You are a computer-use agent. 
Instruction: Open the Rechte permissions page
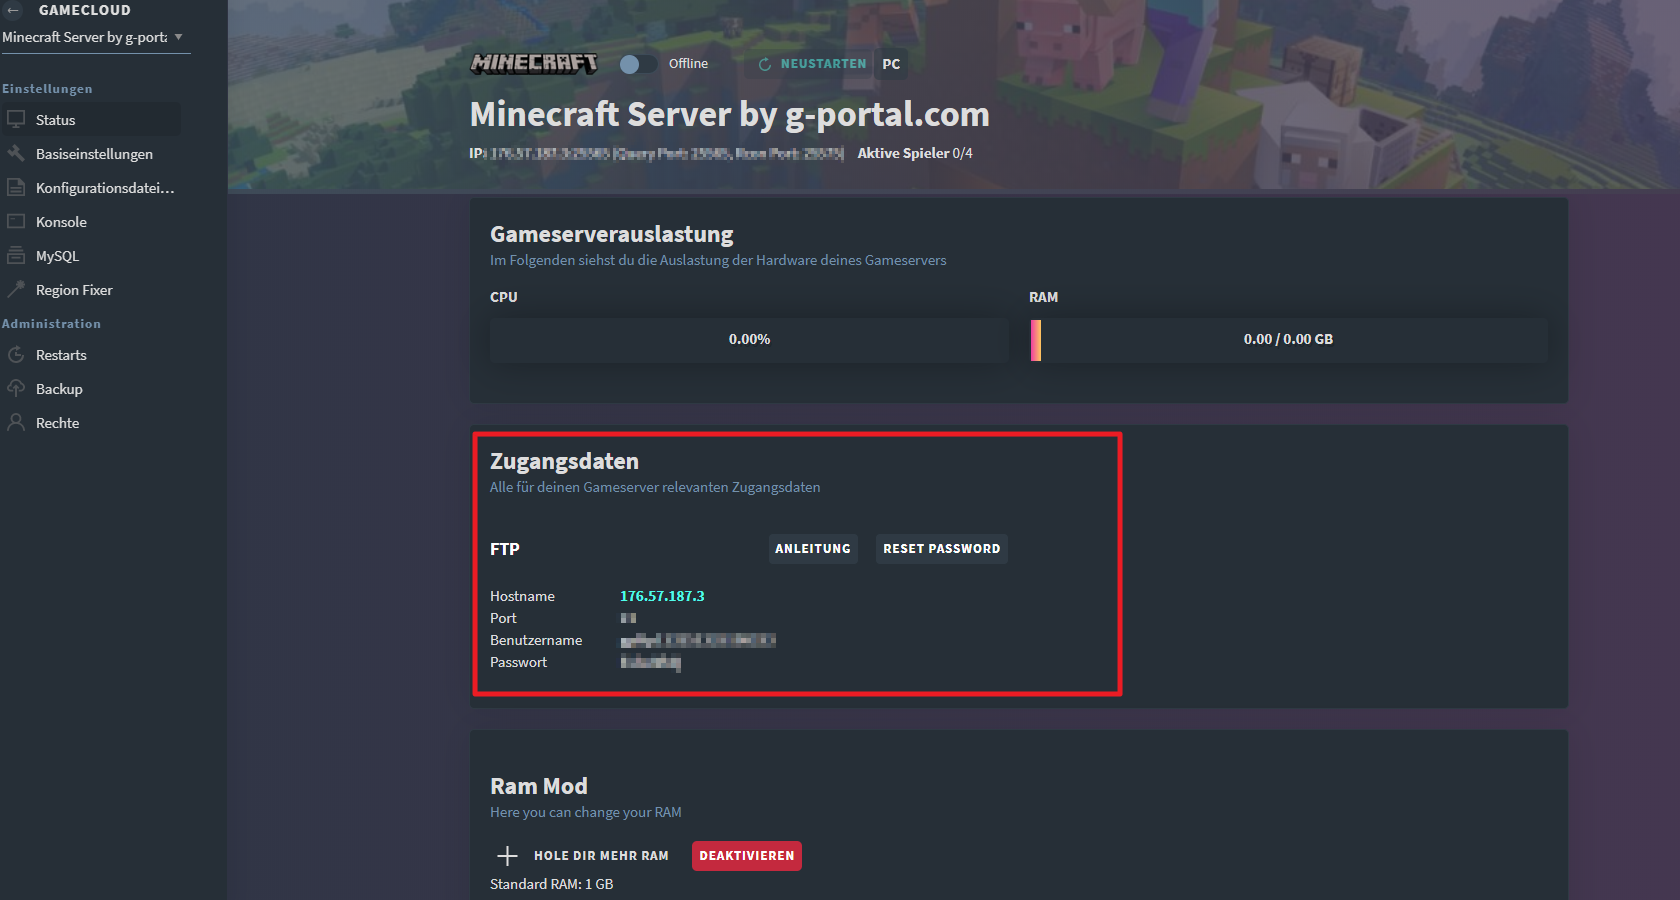(x=57, y=423)
